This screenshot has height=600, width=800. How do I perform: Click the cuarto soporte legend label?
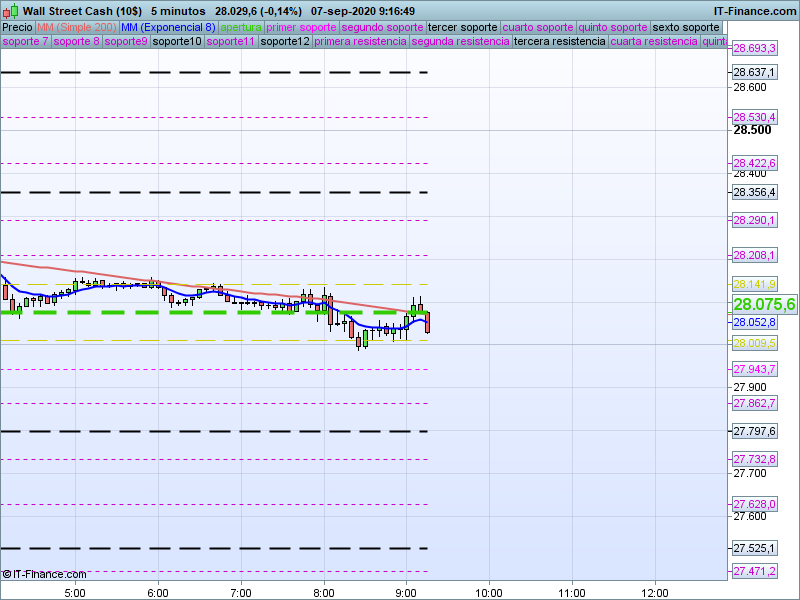(x=538, y=28)
